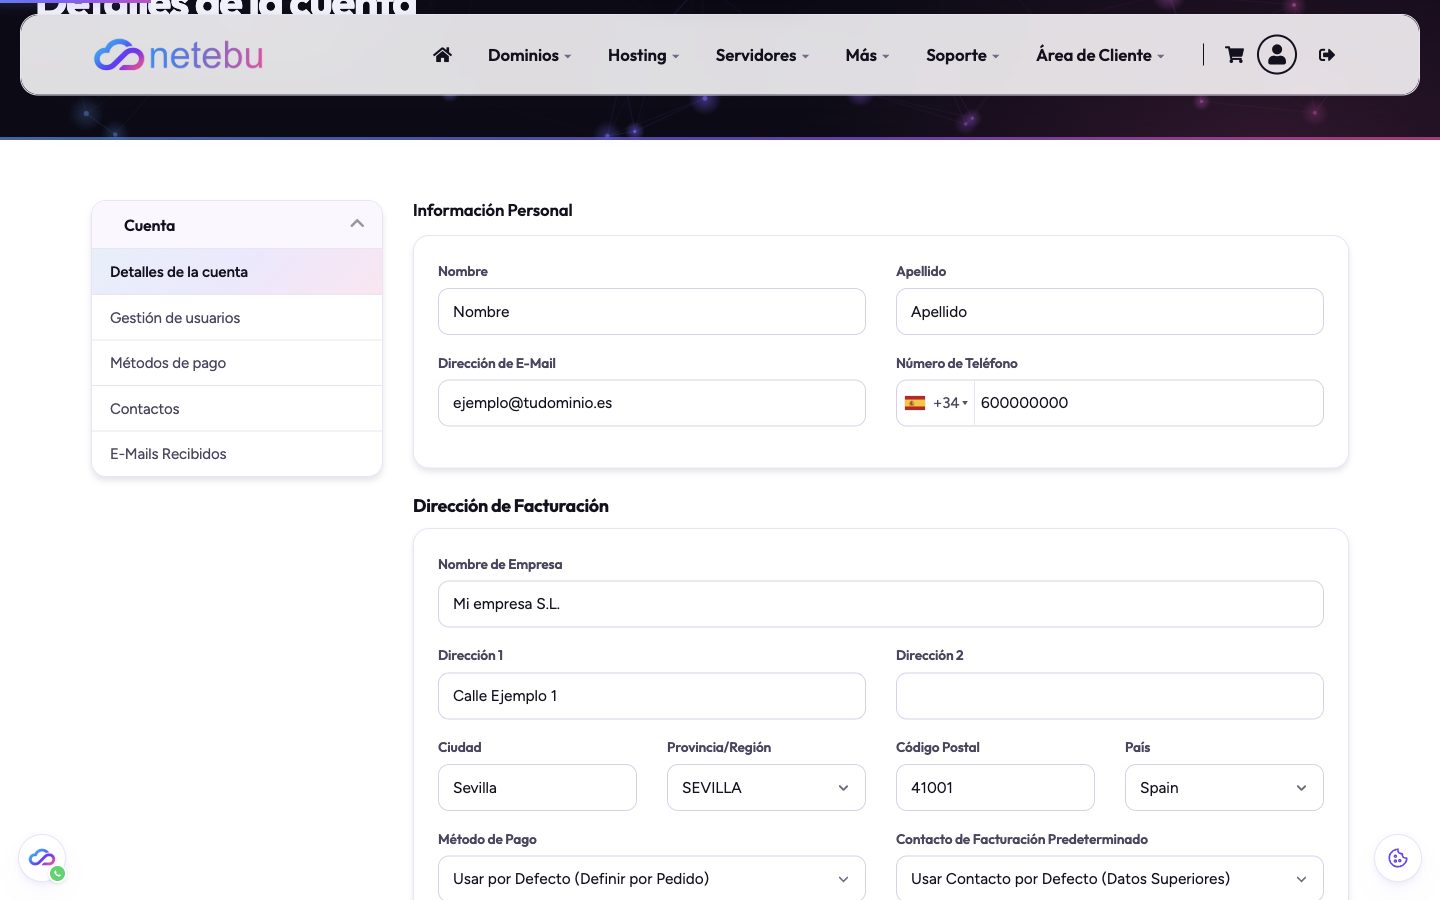
Task: Click the Spain flag in phone field
Action: [x=915, y=403]
